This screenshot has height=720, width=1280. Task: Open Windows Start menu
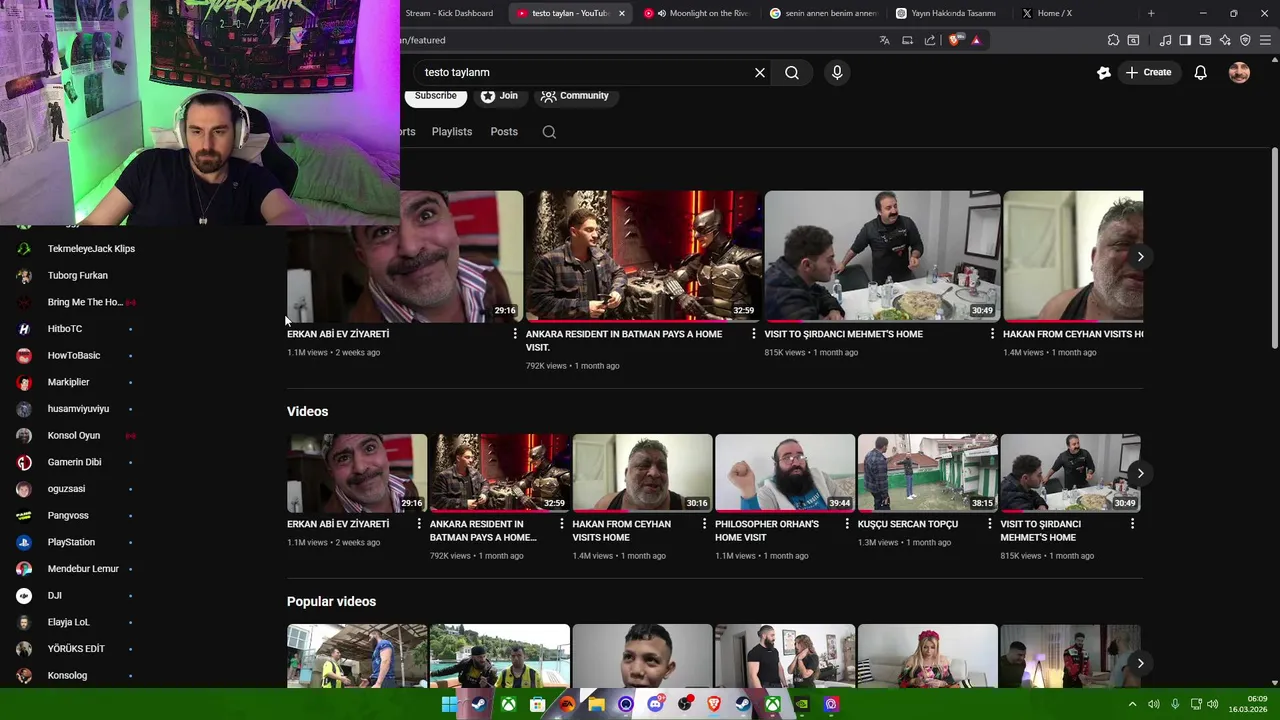pos(449,704)
